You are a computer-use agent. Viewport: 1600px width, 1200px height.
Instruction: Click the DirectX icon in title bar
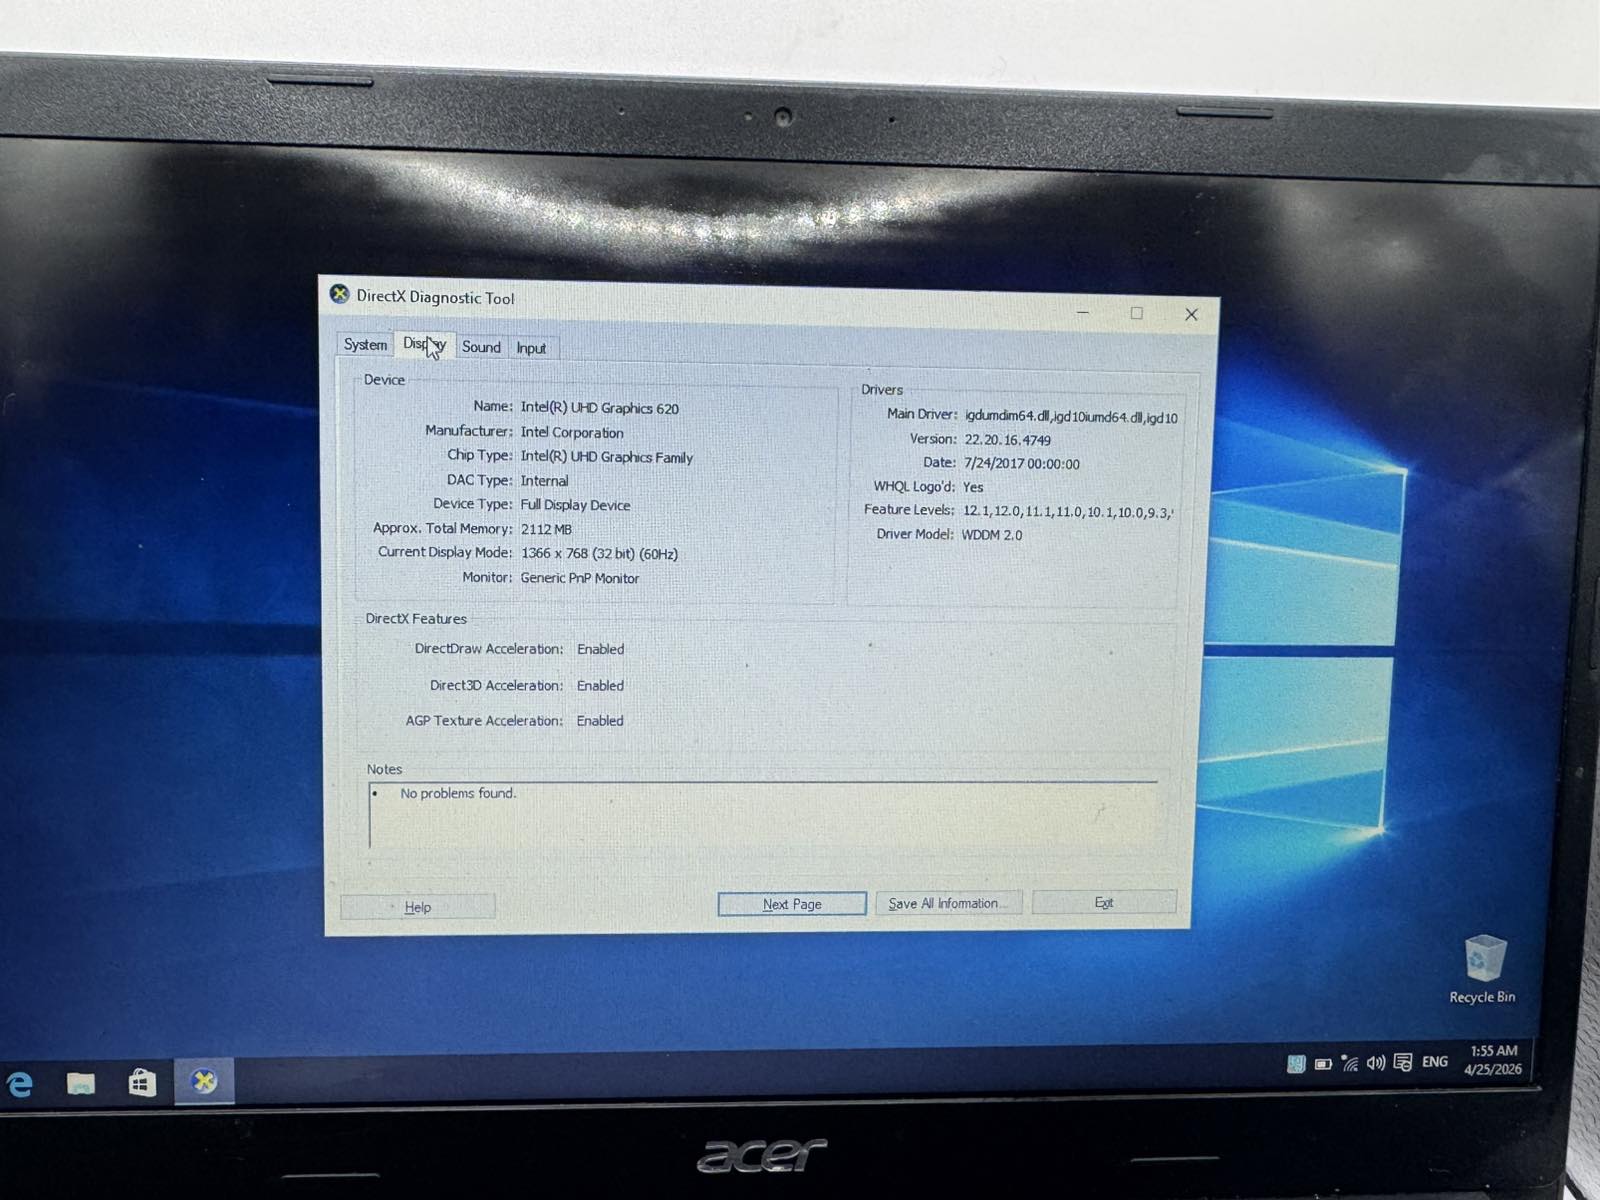pyautogui.click(x=340, y=294)
